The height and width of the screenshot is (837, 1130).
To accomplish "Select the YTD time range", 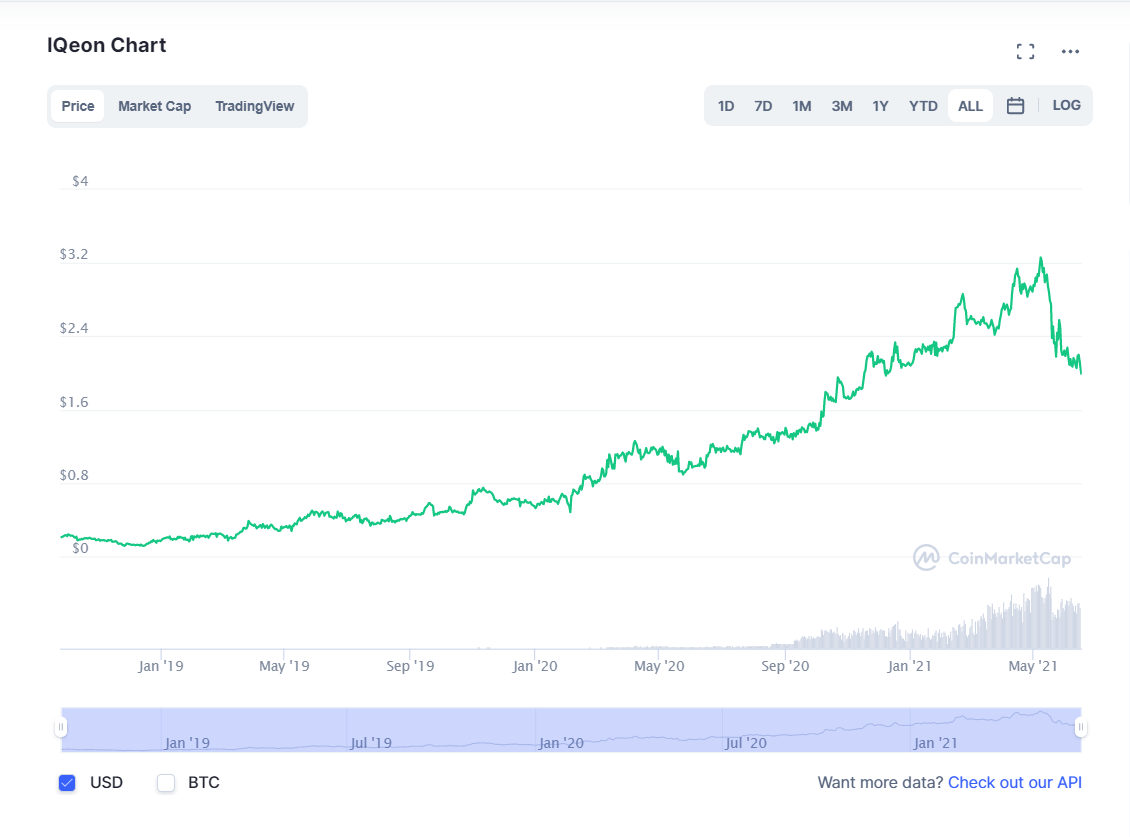I will (x=923, y=106).
